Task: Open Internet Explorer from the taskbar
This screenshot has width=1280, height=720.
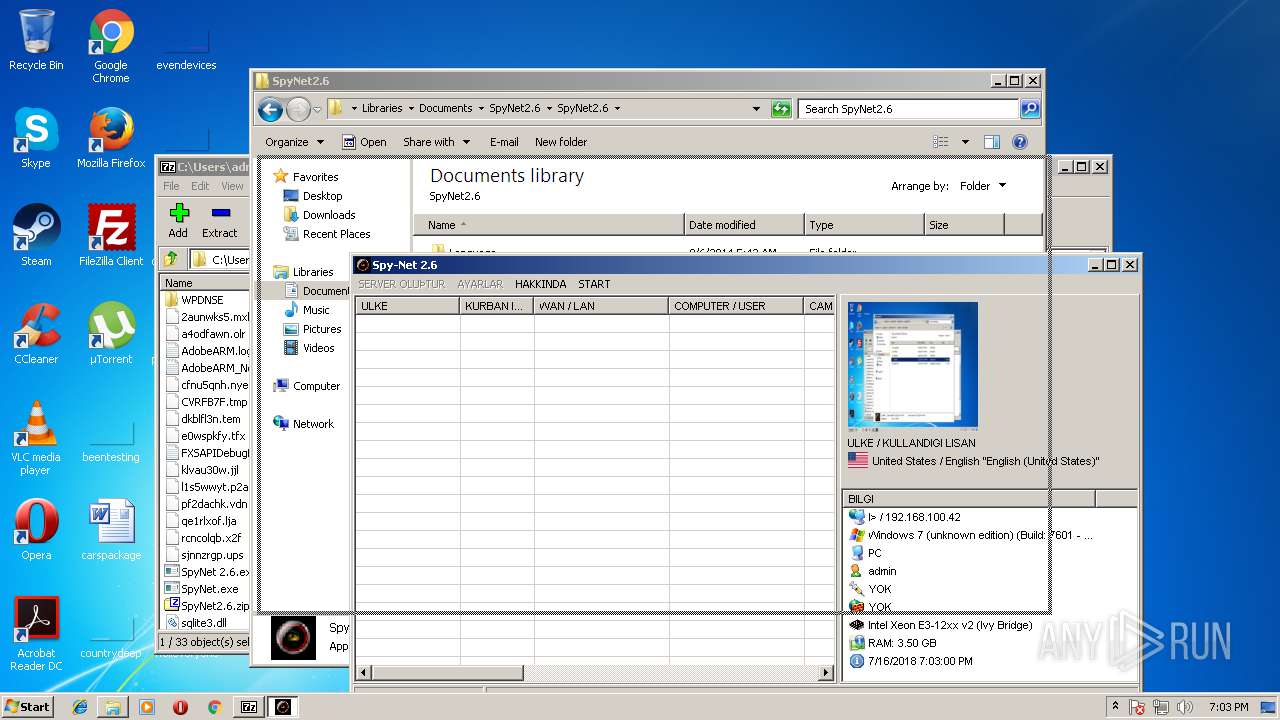Action: (80, 707)
